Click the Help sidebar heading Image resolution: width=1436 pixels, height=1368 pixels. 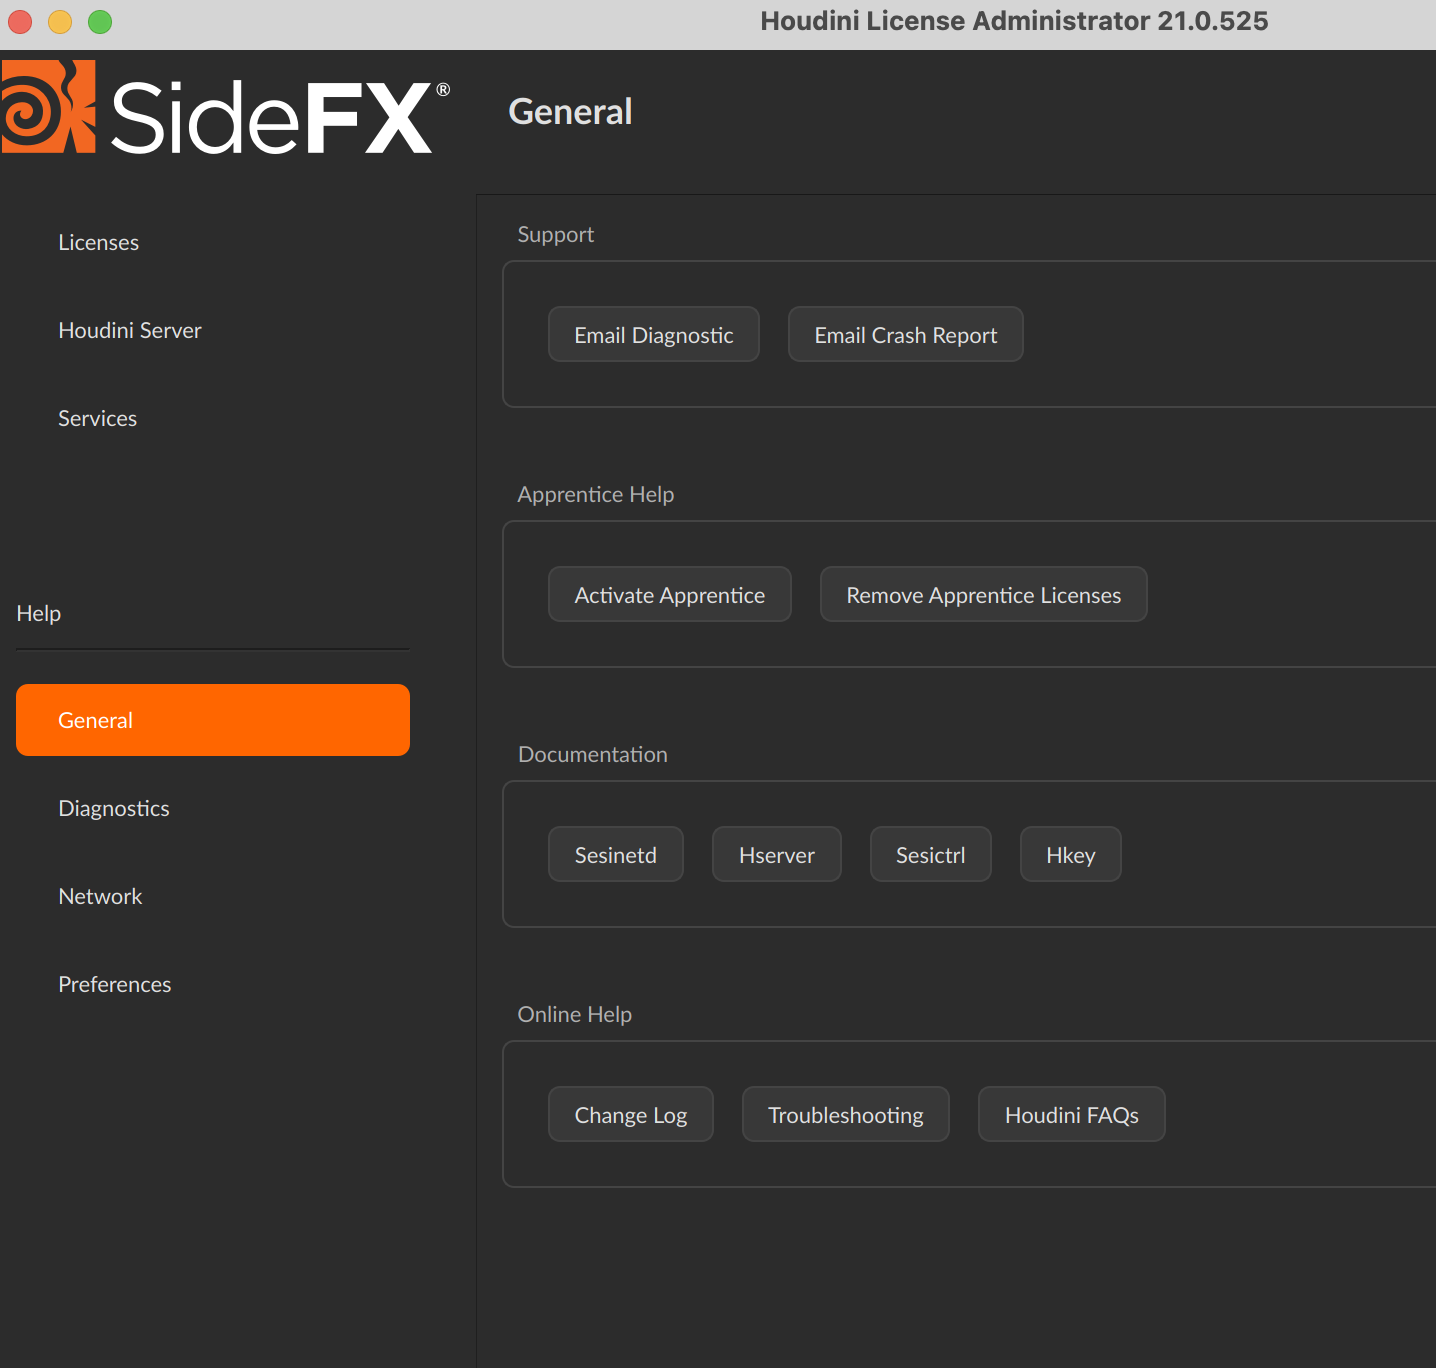point(39,613)
